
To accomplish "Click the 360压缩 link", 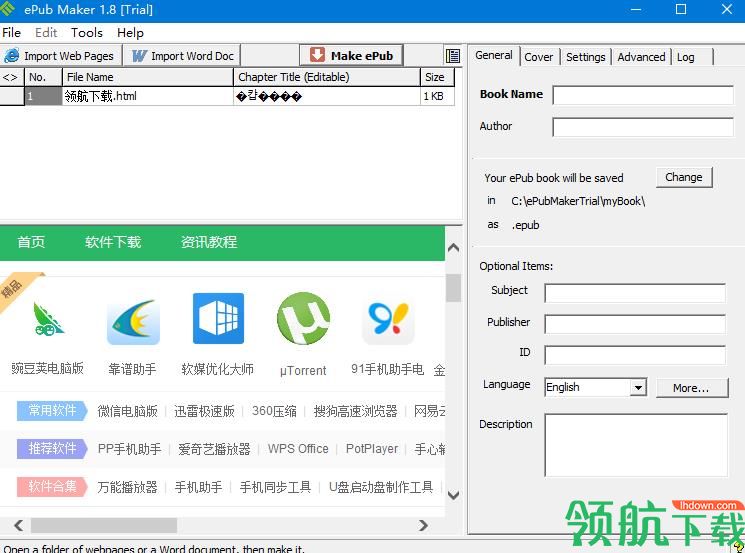I will 274,411.
